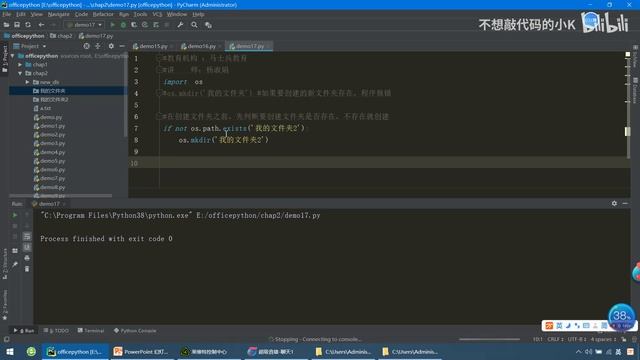This screenshot has width=640, height=360.
Task: Open the TODO tool window tab
Action: point(56,331)
